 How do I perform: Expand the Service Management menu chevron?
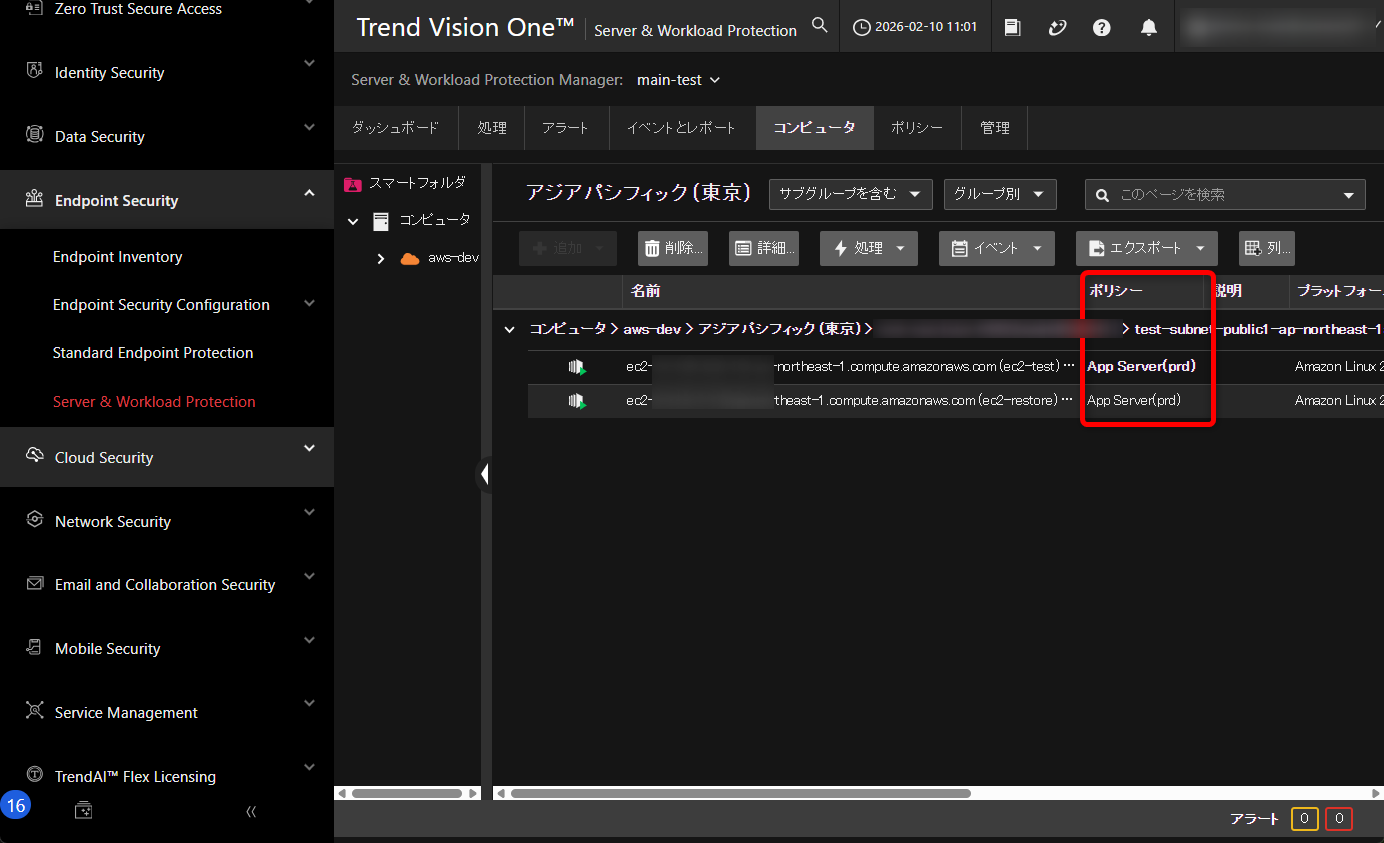[x=309, y=703]
